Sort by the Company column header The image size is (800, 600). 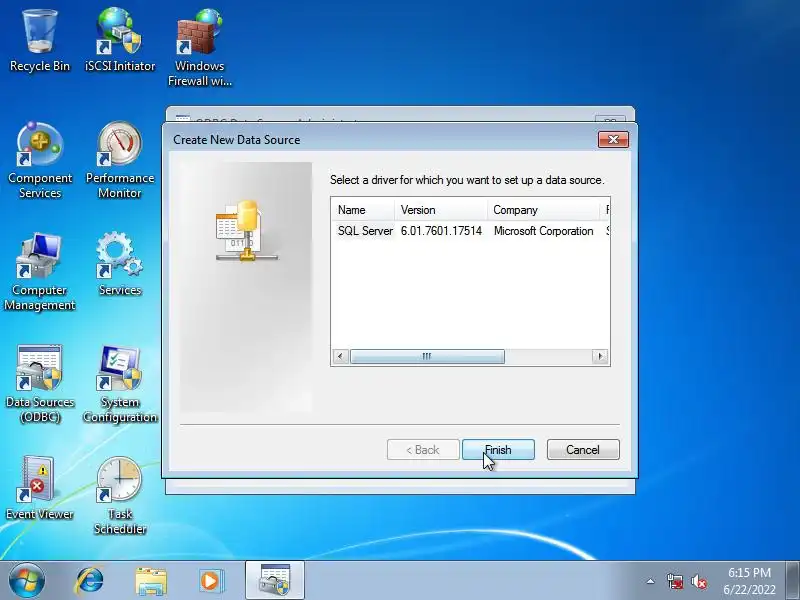pos(543,210)
